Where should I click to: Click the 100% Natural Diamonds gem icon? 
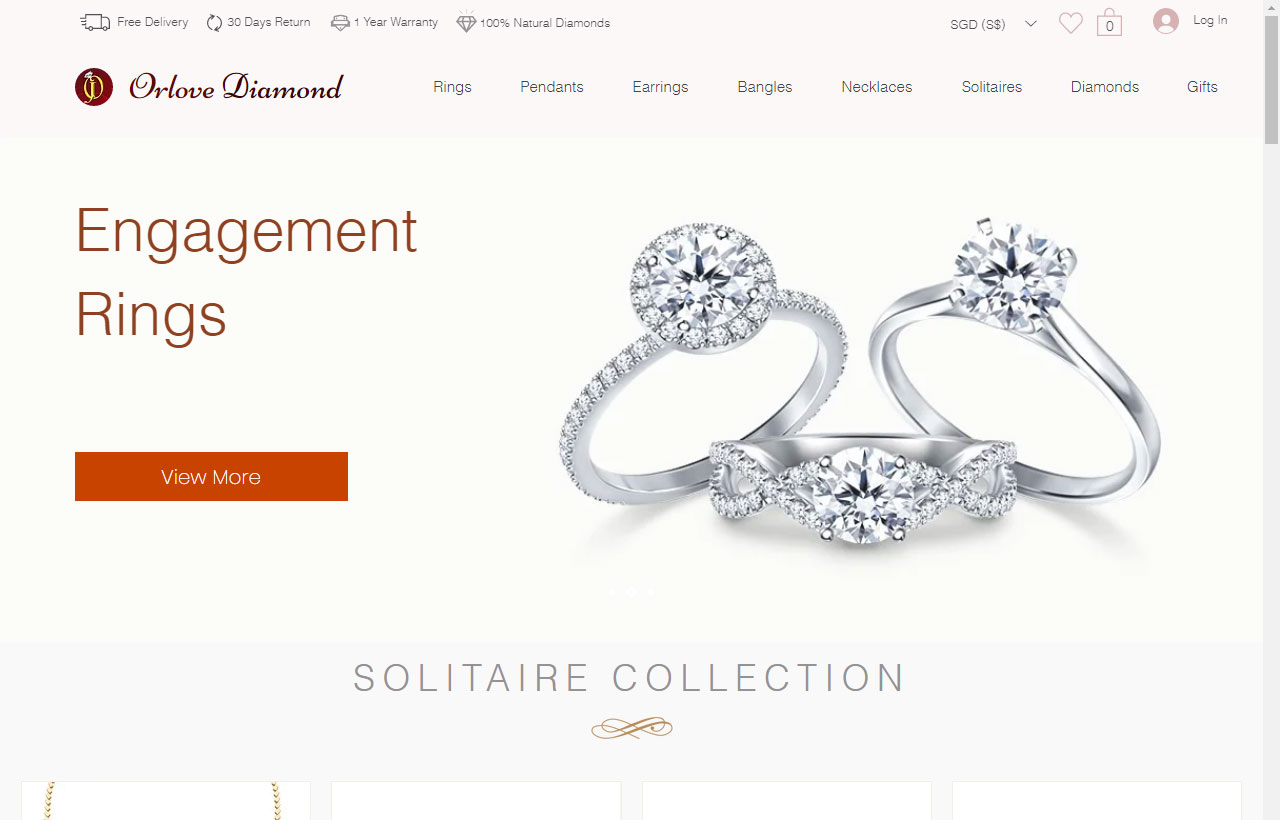466,21
